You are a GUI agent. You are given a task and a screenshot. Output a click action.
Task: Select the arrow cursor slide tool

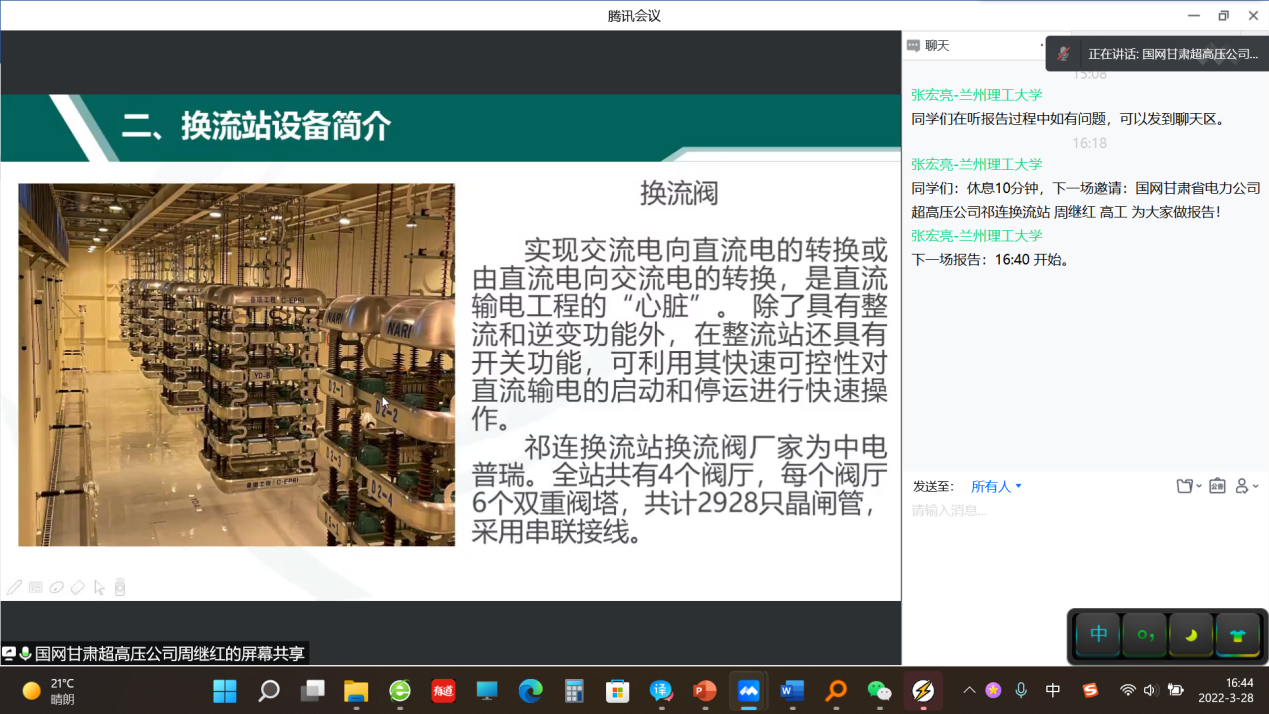point(99,588)
